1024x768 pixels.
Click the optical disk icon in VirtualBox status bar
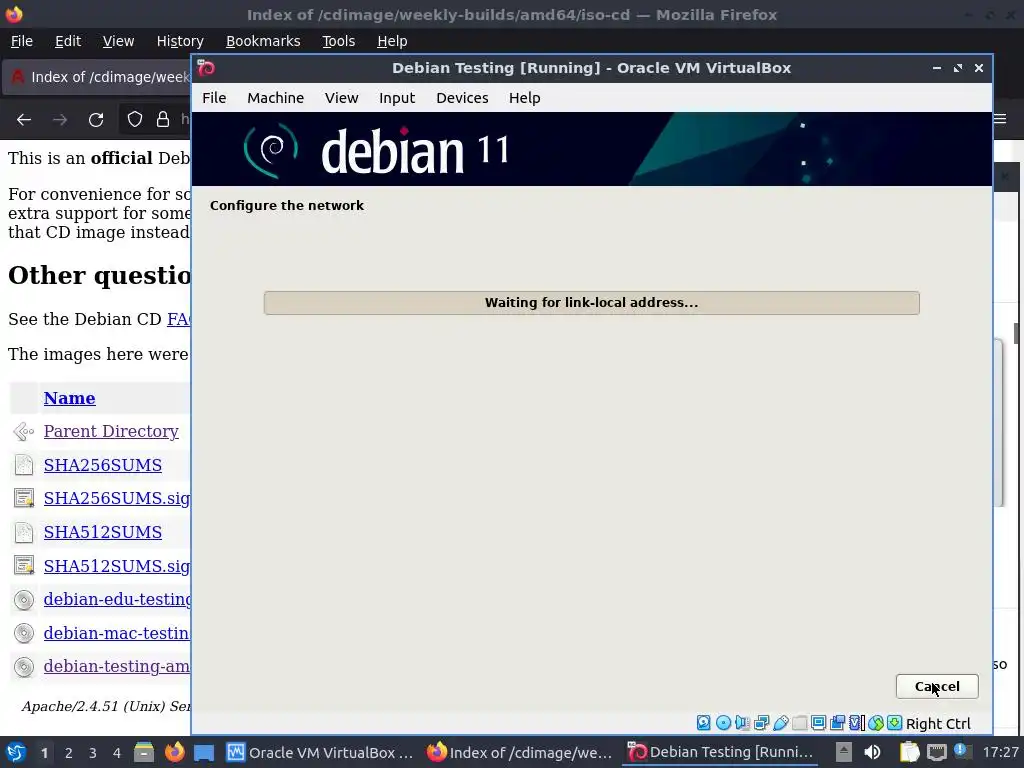pos(723,723)
